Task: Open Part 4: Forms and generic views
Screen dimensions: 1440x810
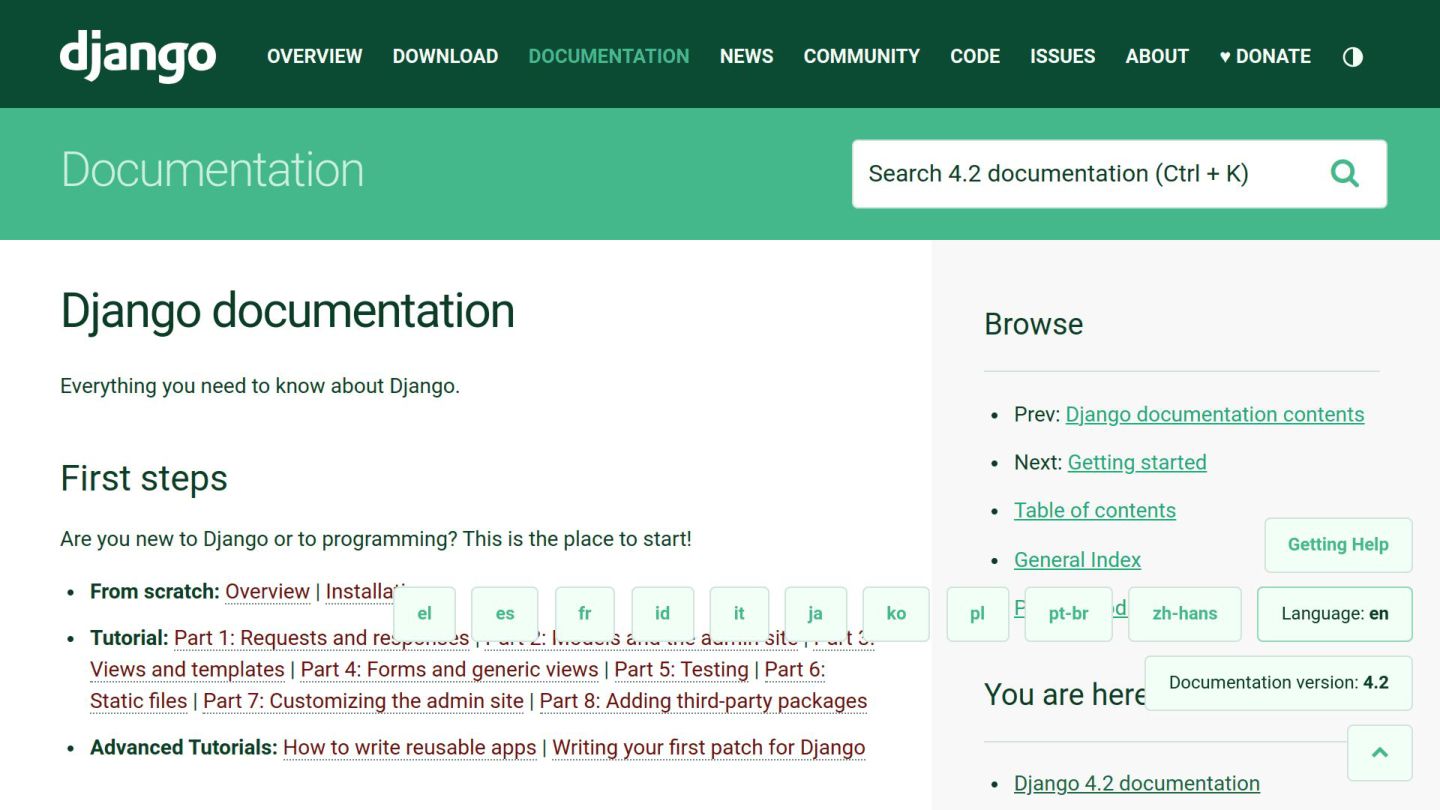Action: (x=449, y=669)
